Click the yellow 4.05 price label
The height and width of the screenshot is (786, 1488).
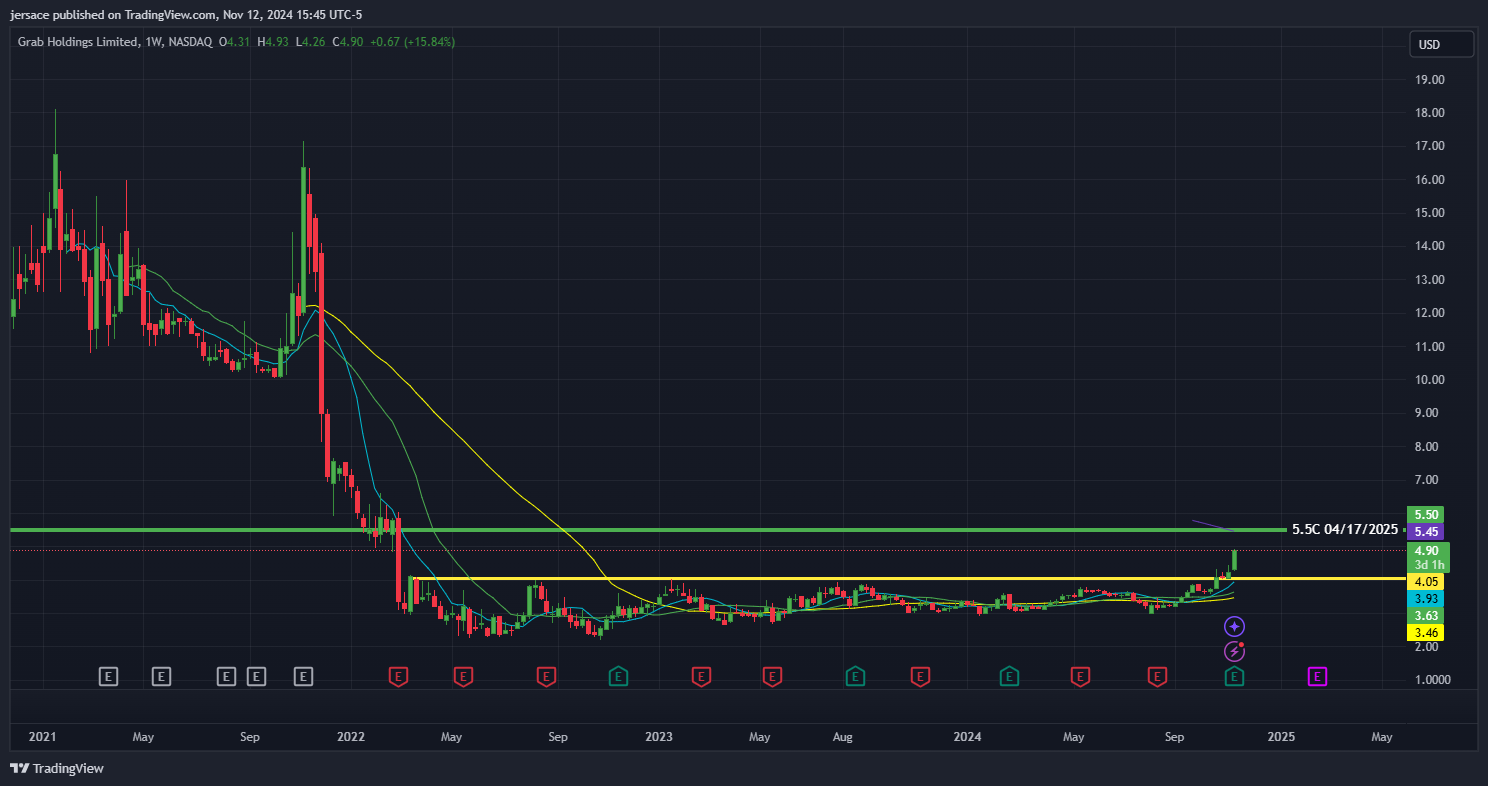tap(1427, 581)
